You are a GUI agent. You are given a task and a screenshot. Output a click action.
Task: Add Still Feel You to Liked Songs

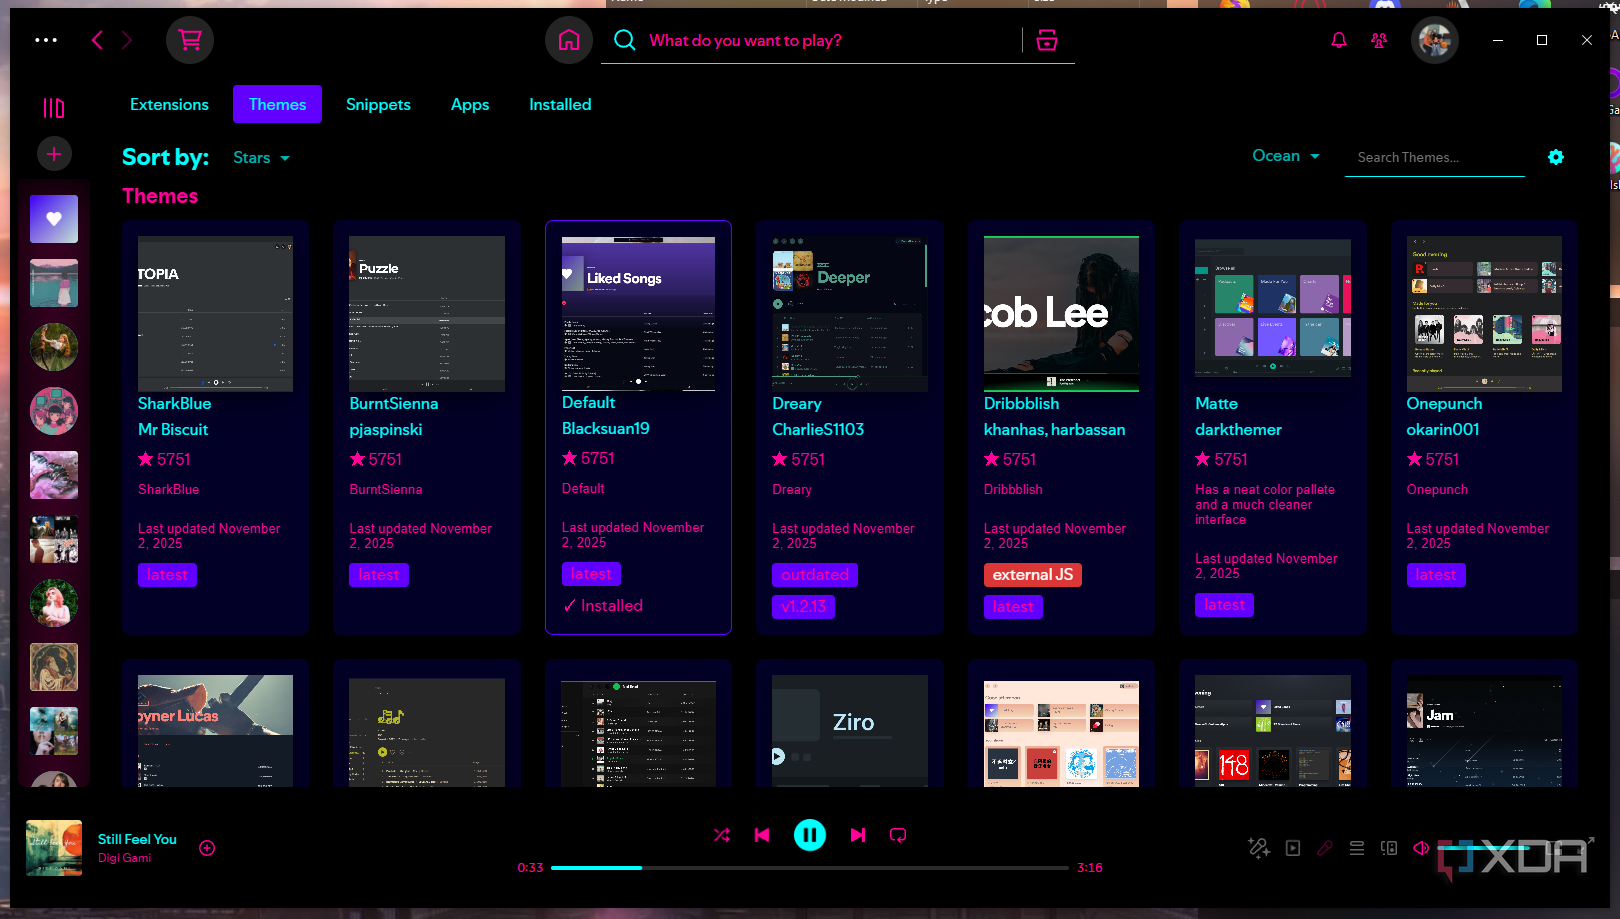pyautogui.click(x=207, y=848)
